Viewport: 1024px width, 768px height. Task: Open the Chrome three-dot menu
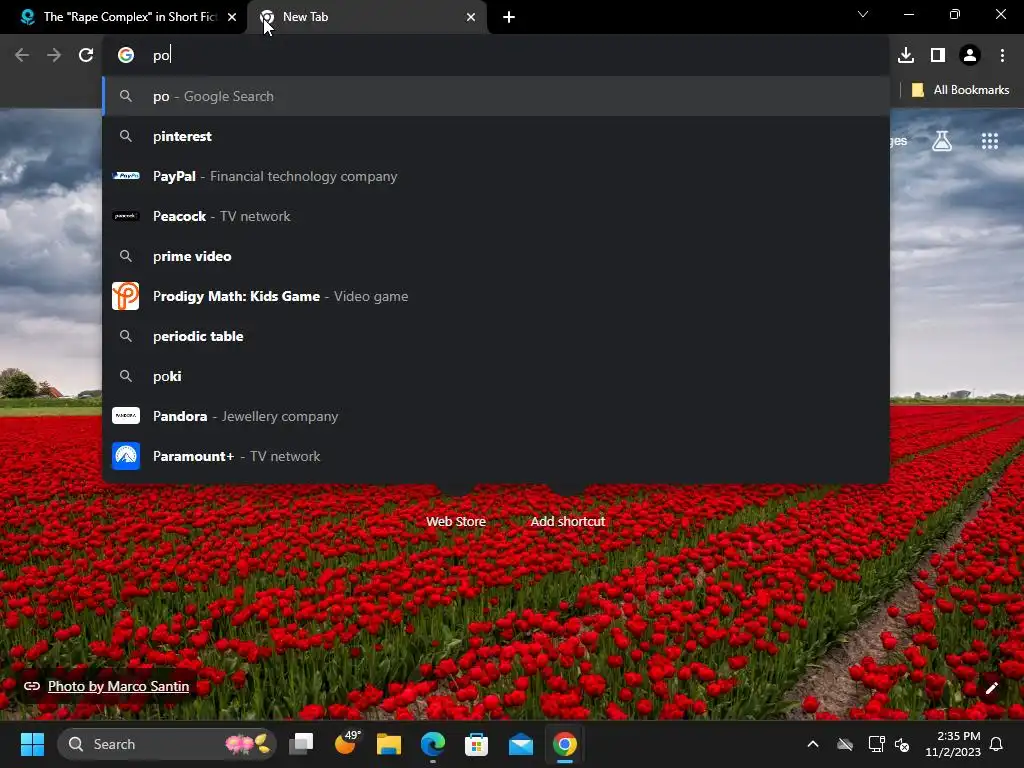point(1002,55)
